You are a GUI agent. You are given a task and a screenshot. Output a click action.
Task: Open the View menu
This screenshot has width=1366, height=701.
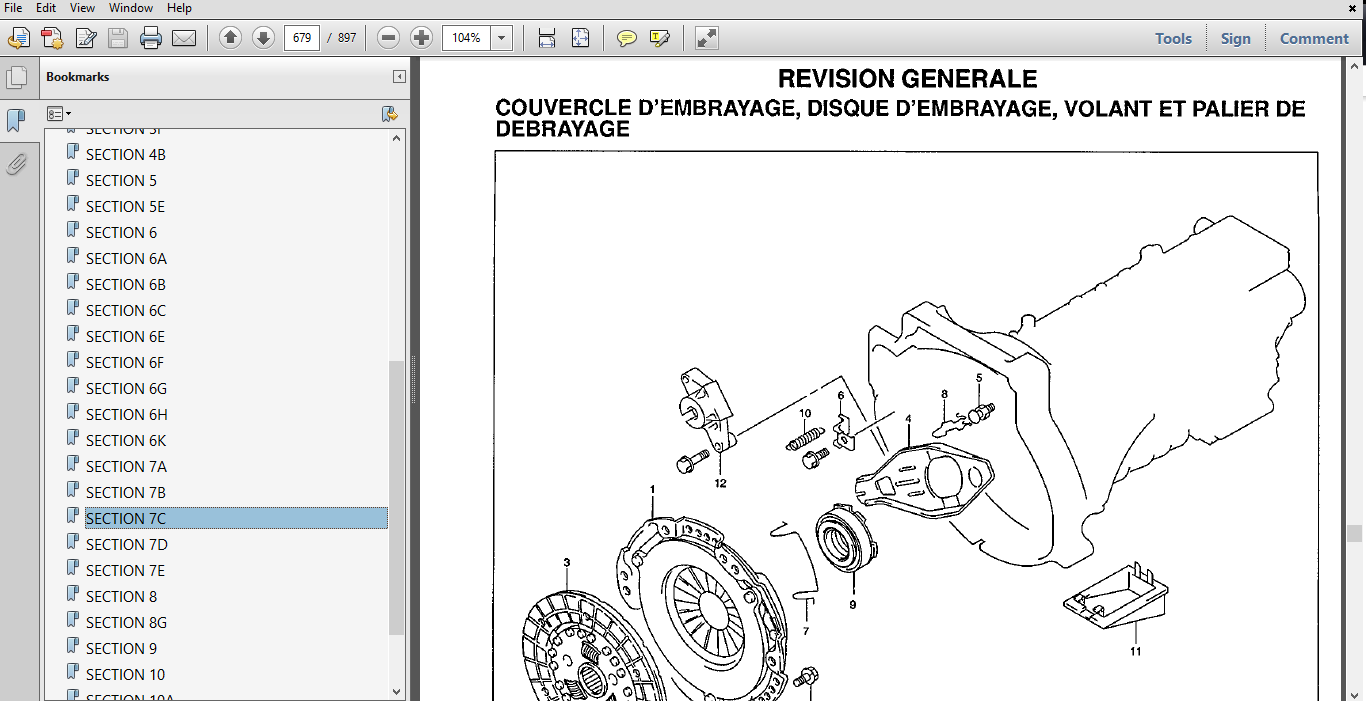click(82, 8)
